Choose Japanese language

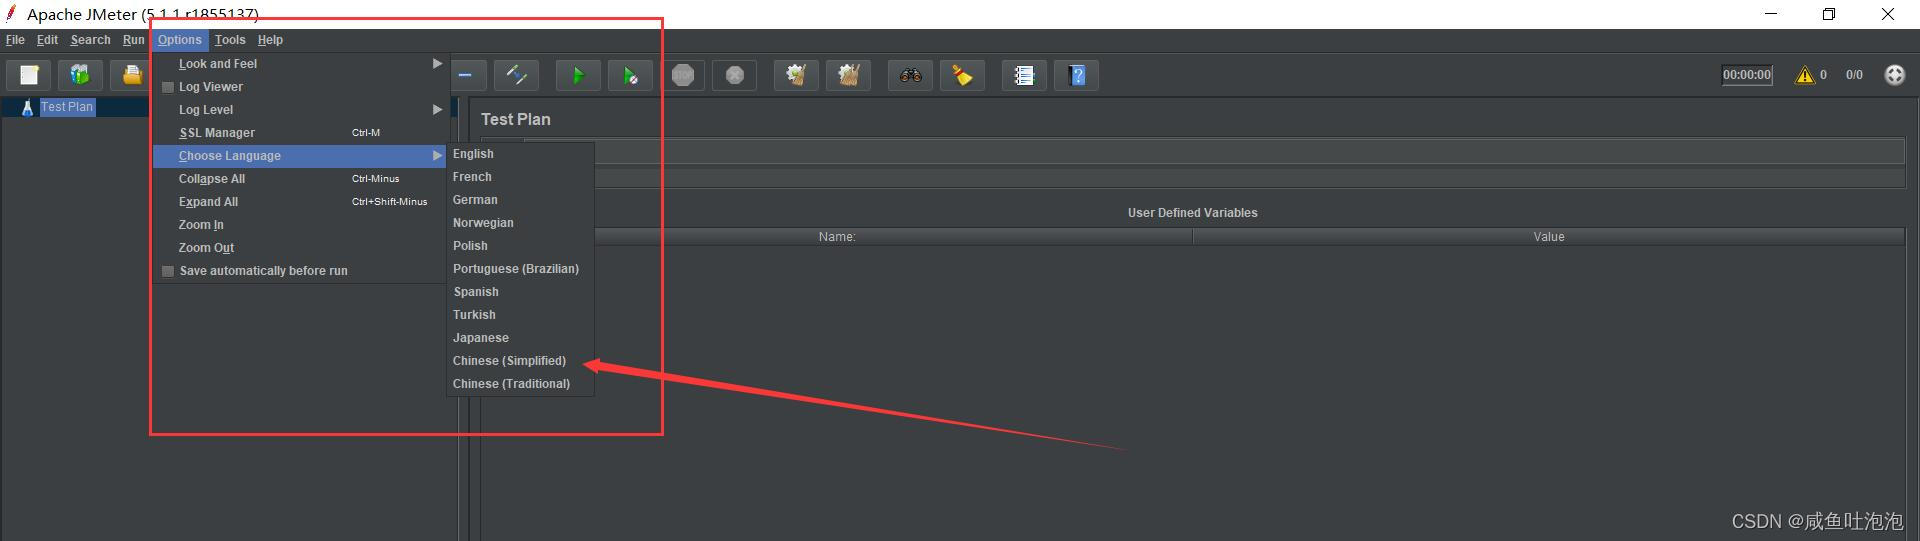[x=520, y=338]
